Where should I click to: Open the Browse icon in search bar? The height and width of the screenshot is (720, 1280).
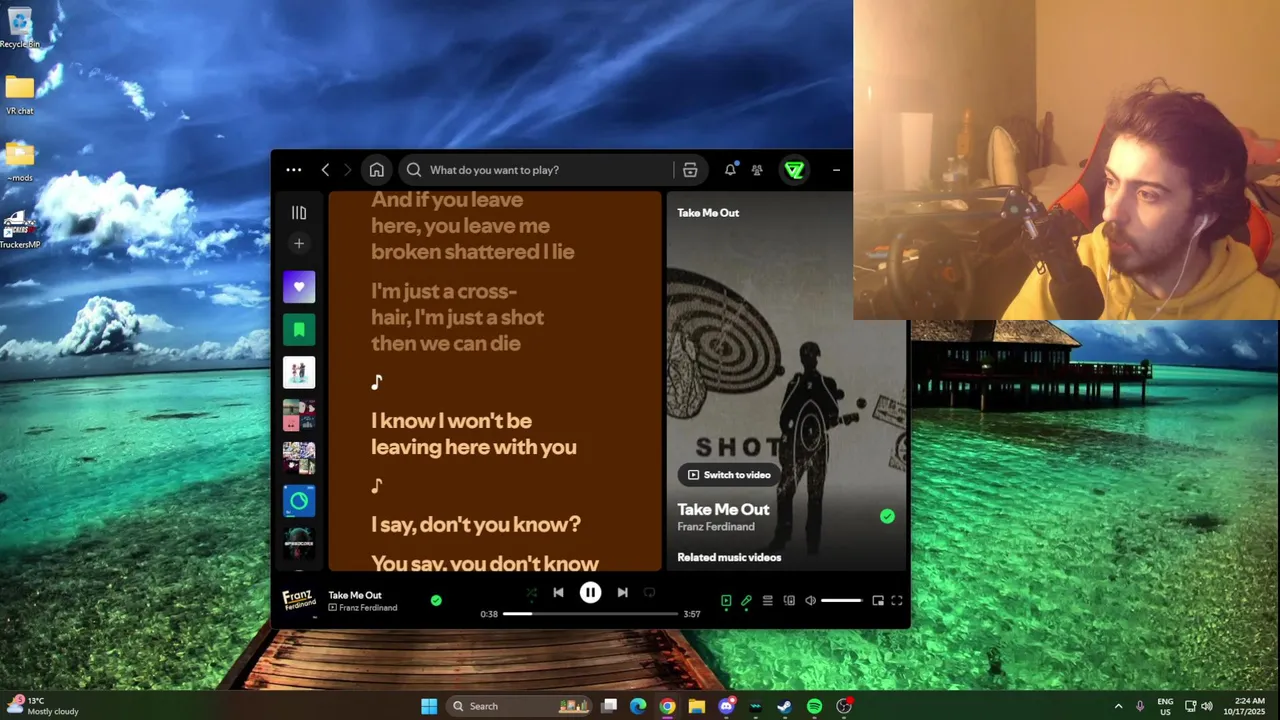click(x=690, y=170)
